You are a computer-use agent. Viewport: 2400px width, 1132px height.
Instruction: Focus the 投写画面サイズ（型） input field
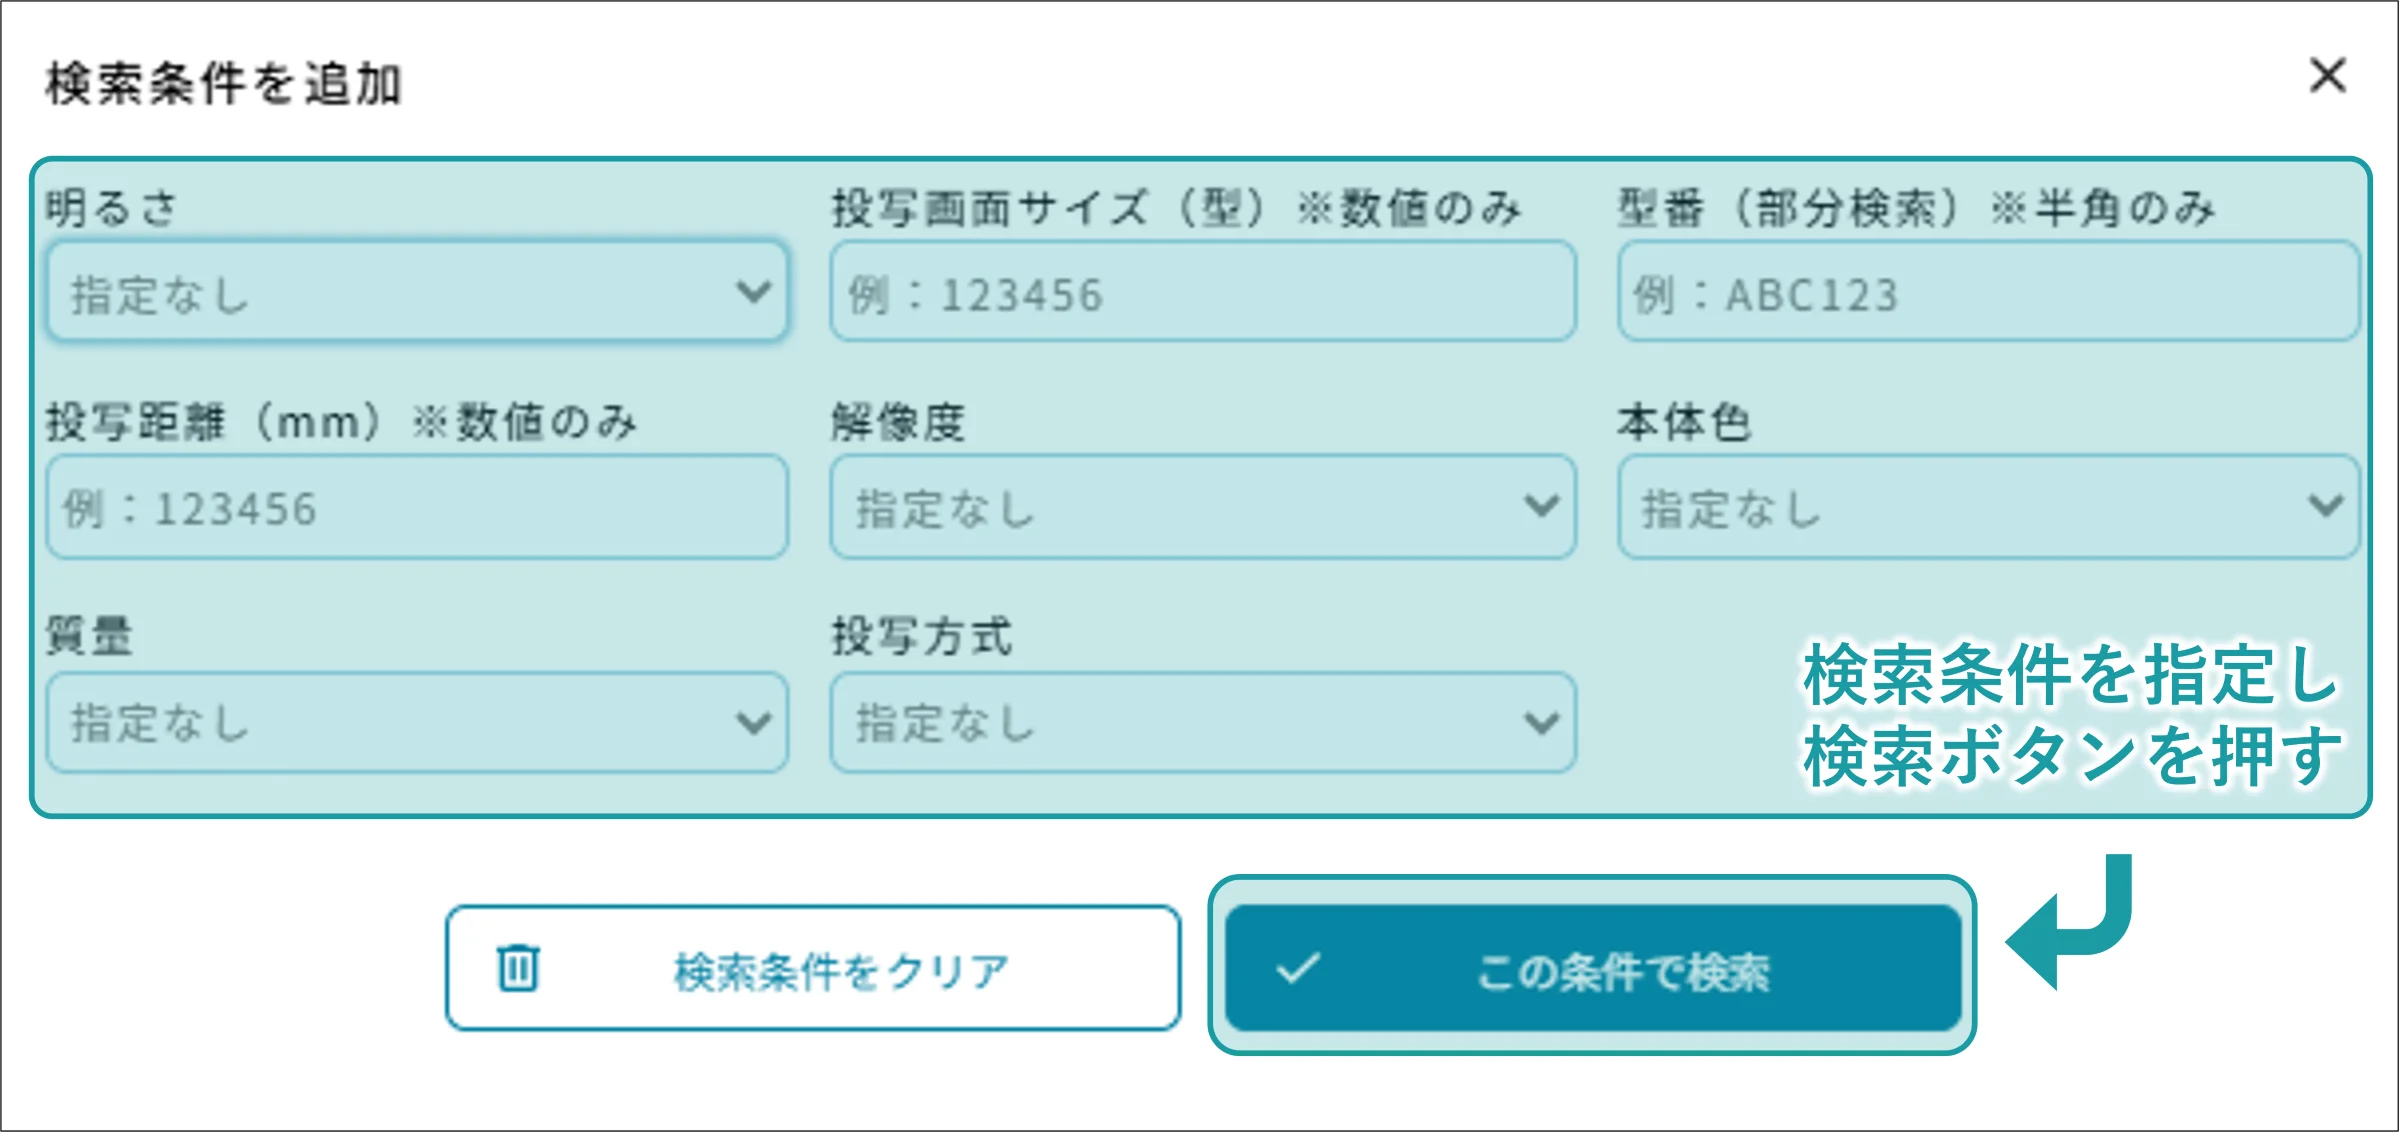(1202, 292)
